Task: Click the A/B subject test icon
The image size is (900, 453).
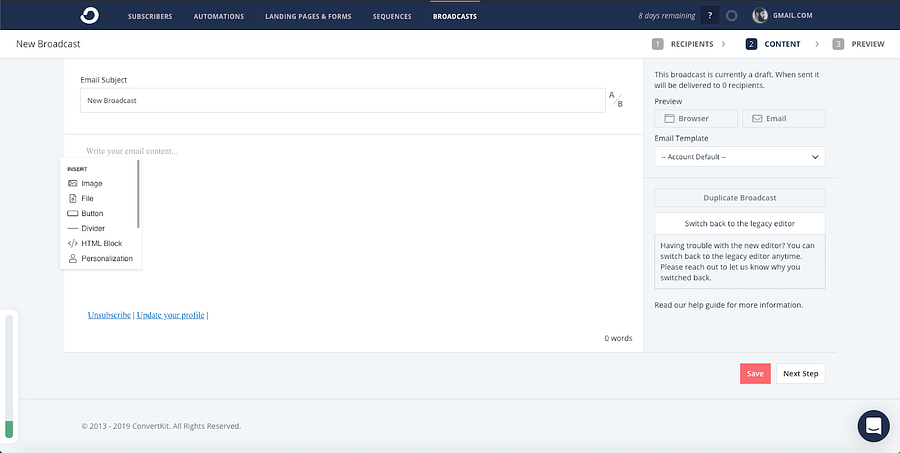Action: tap(617, 99)
